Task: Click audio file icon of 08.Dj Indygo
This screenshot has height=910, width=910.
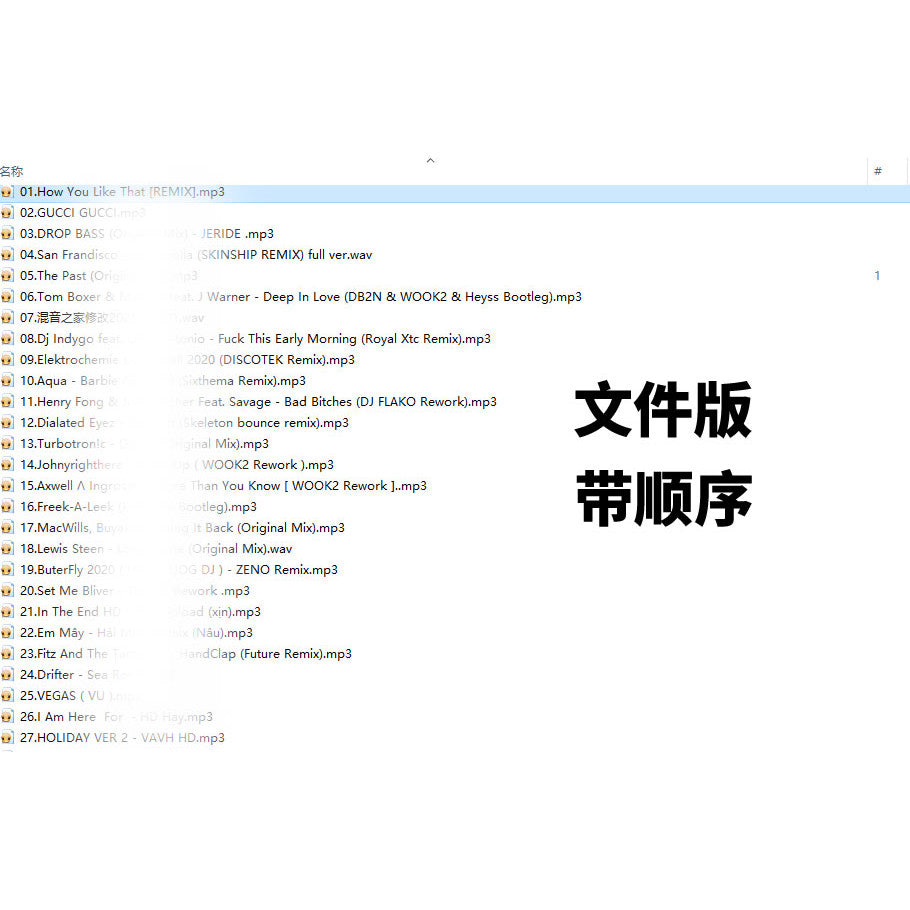Action: pyautogui.click(x=7, y=338)
